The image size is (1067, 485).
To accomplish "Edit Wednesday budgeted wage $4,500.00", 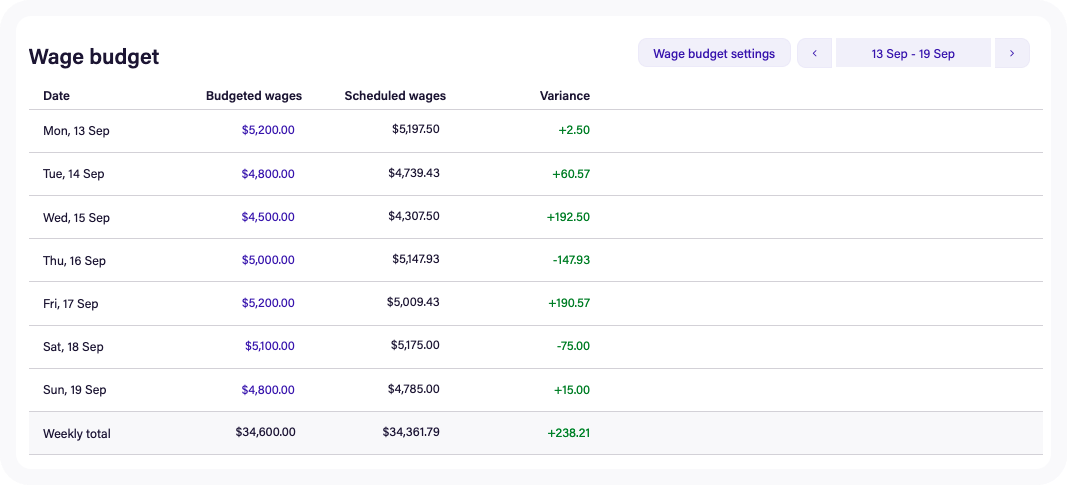I will point(268,217).
